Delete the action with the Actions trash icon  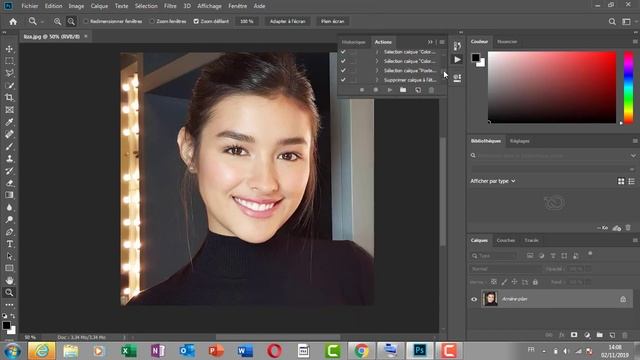tap(431, 90)
